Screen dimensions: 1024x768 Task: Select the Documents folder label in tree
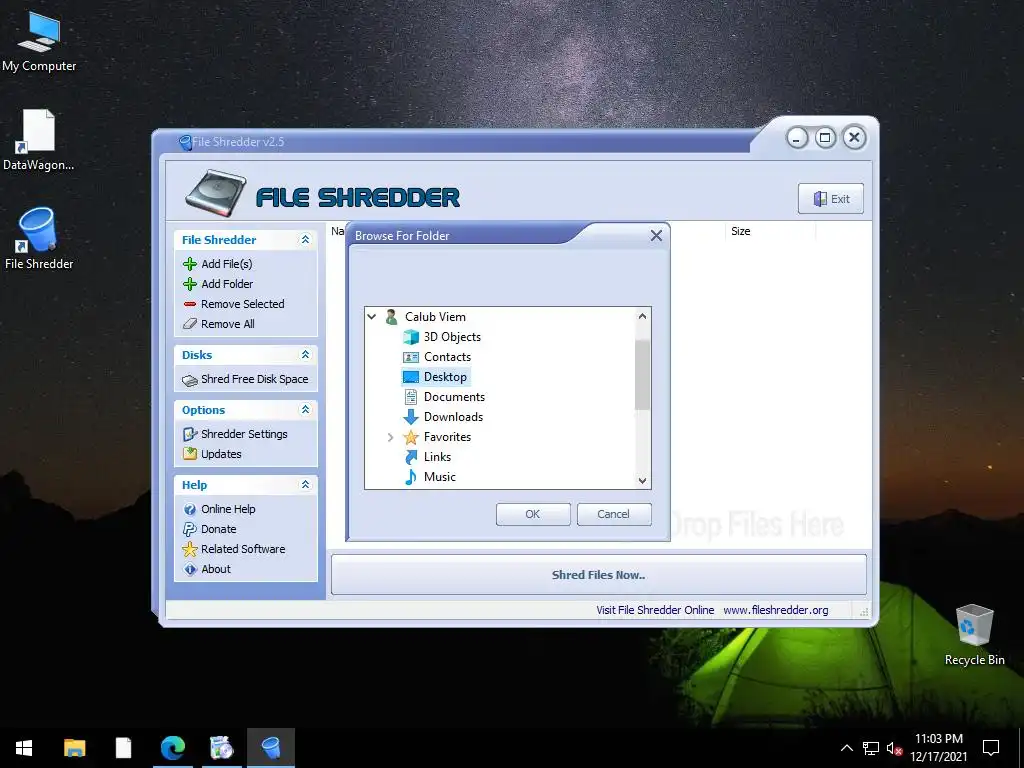pyautogui.click(x=455, y=397)
